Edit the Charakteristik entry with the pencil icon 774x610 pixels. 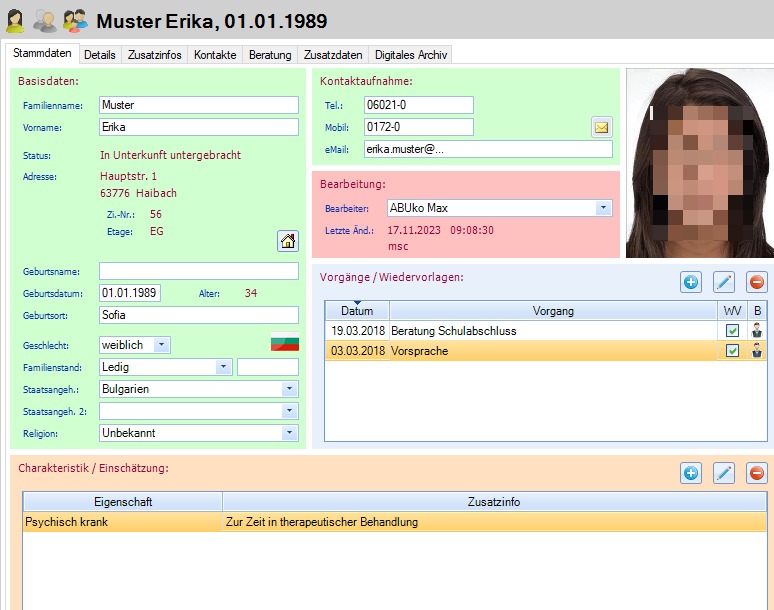click(x=724, y=473)
